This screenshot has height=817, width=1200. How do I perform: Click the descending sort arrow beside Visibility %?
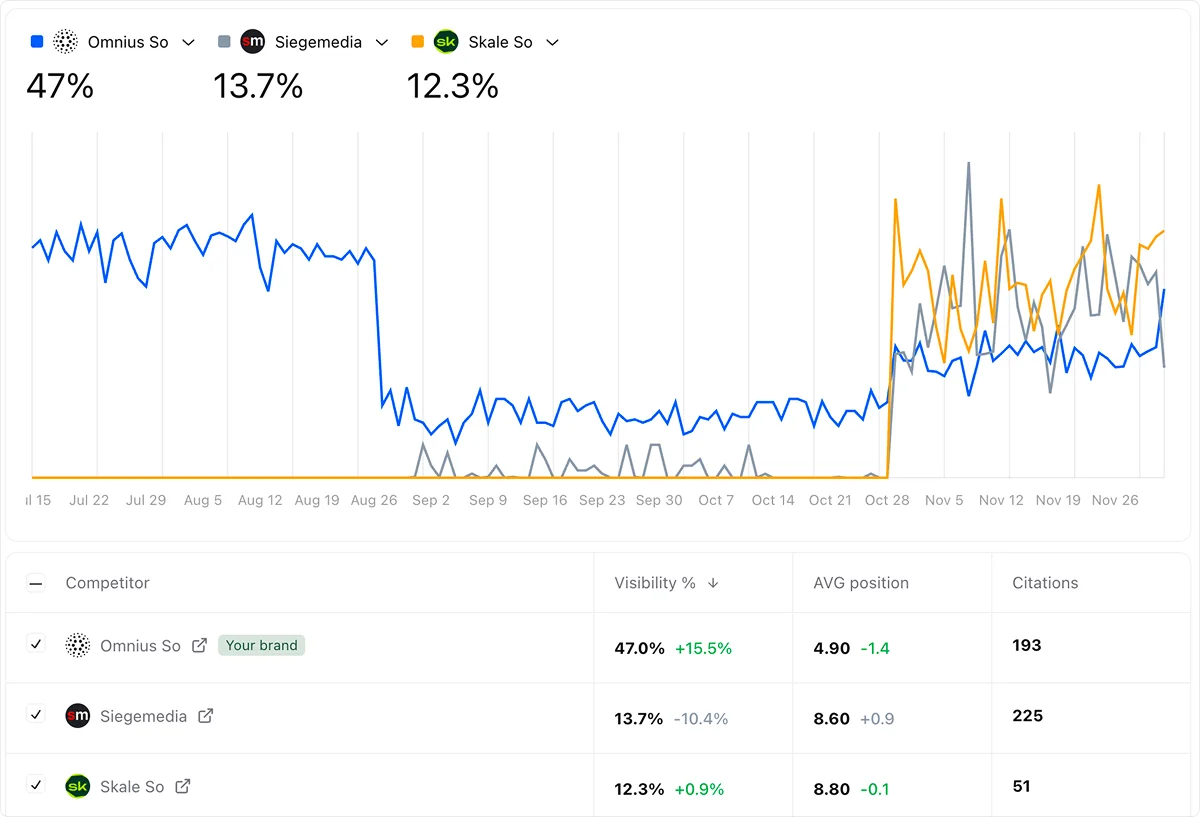tap(712, 582)
